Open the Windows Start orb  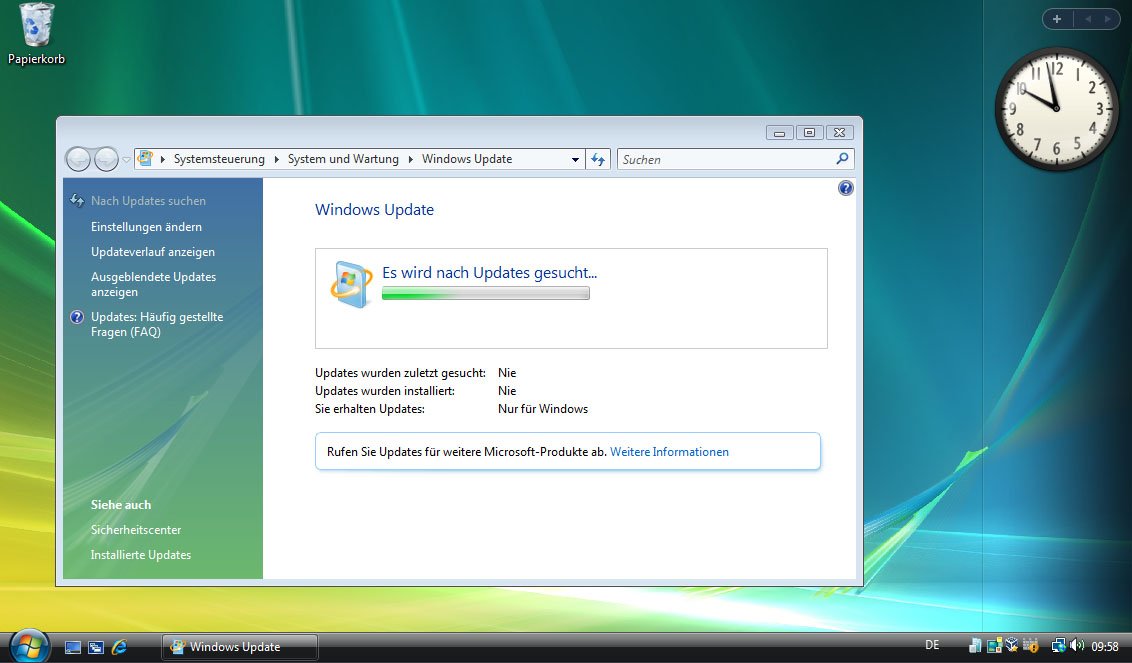coord(28,646)
